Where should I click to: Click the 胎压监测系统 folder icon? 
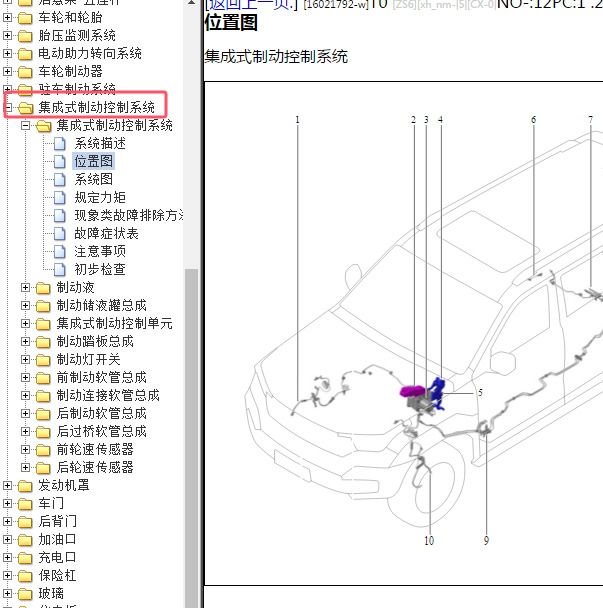[25, 36]
